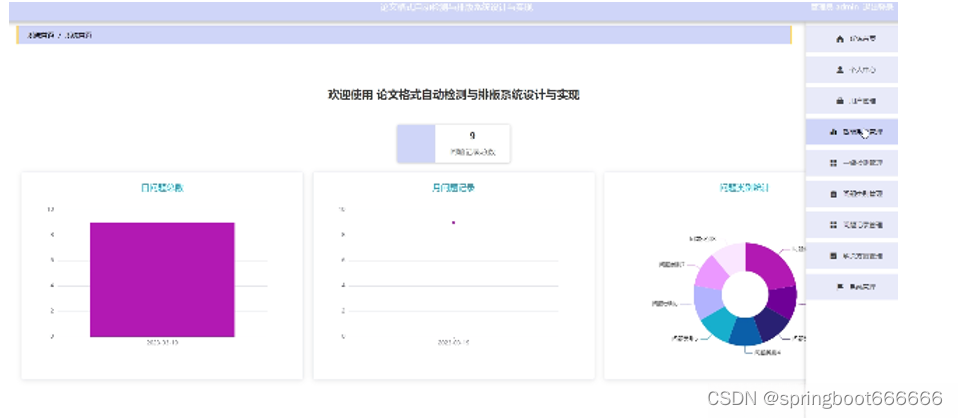Open the home menu item with house icon
Image resolution: width=958 pixels, height=418 pixels.
(852, 38)
